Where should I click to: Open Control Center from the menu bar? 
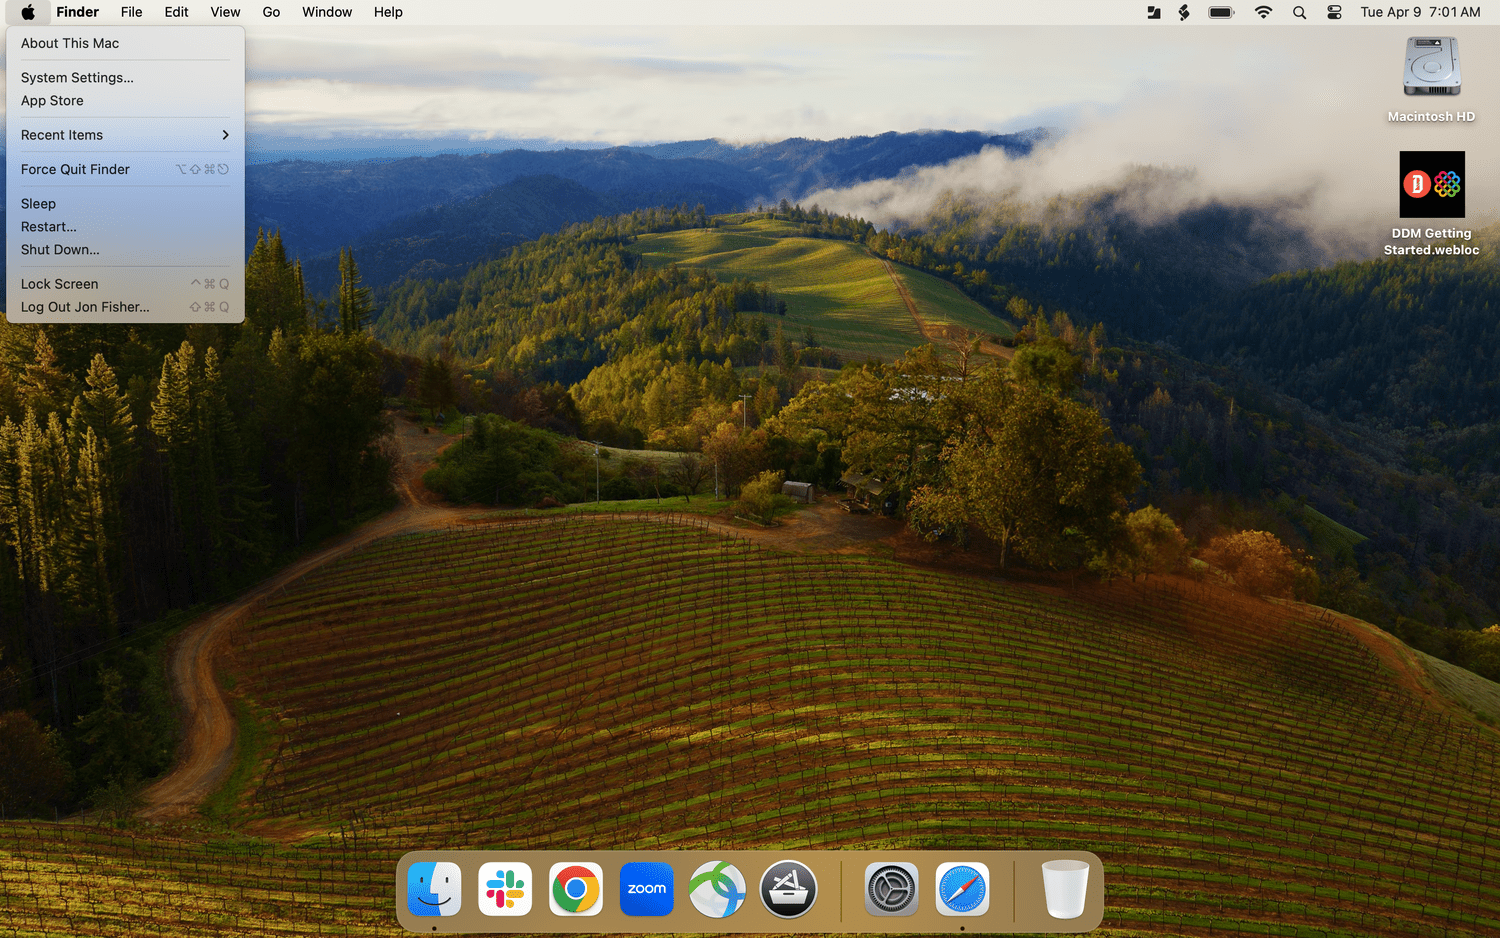tap(1334, 12)
